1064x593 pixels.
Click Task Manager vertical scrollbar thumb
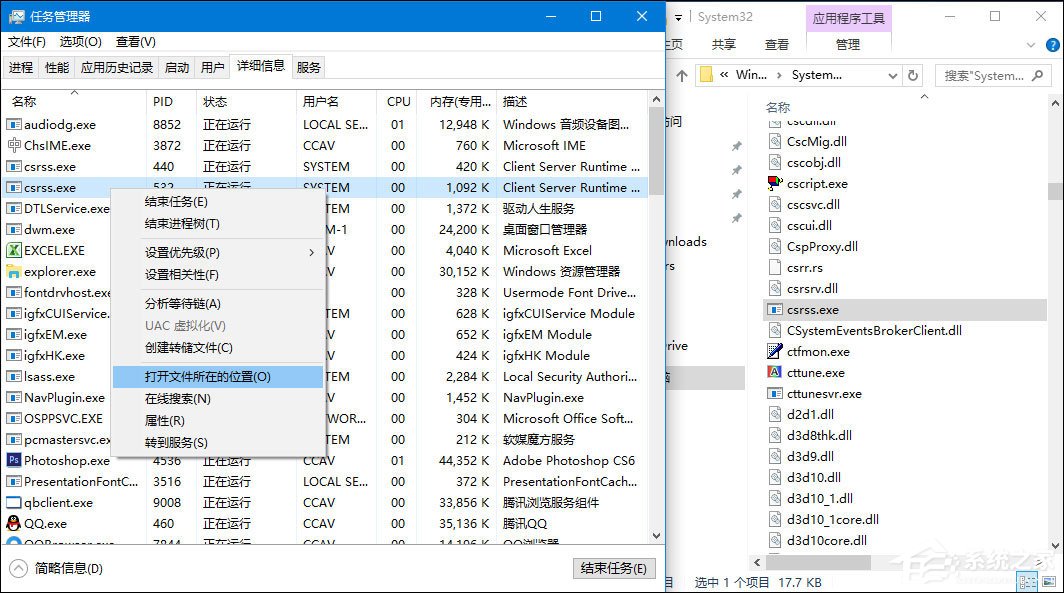656,152
